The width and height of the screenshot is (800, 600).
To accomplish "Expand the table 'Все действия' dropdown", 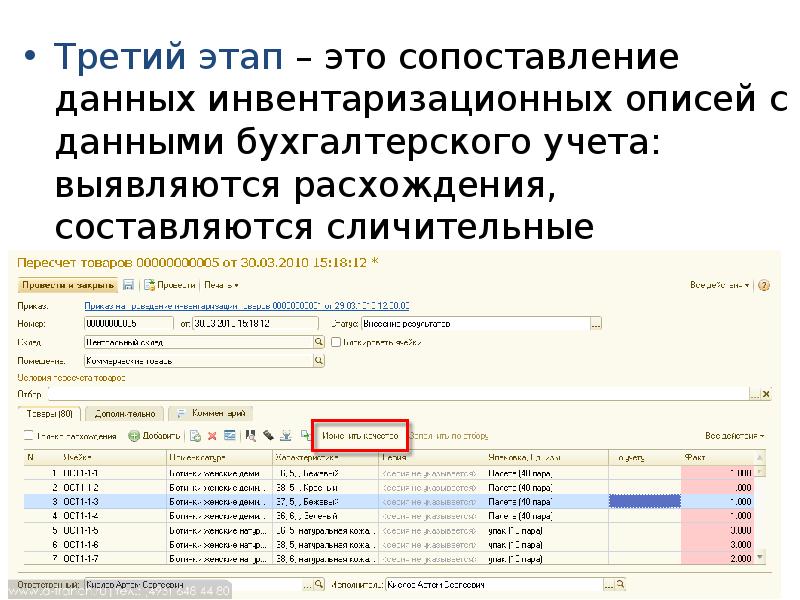I will (734, 436).
